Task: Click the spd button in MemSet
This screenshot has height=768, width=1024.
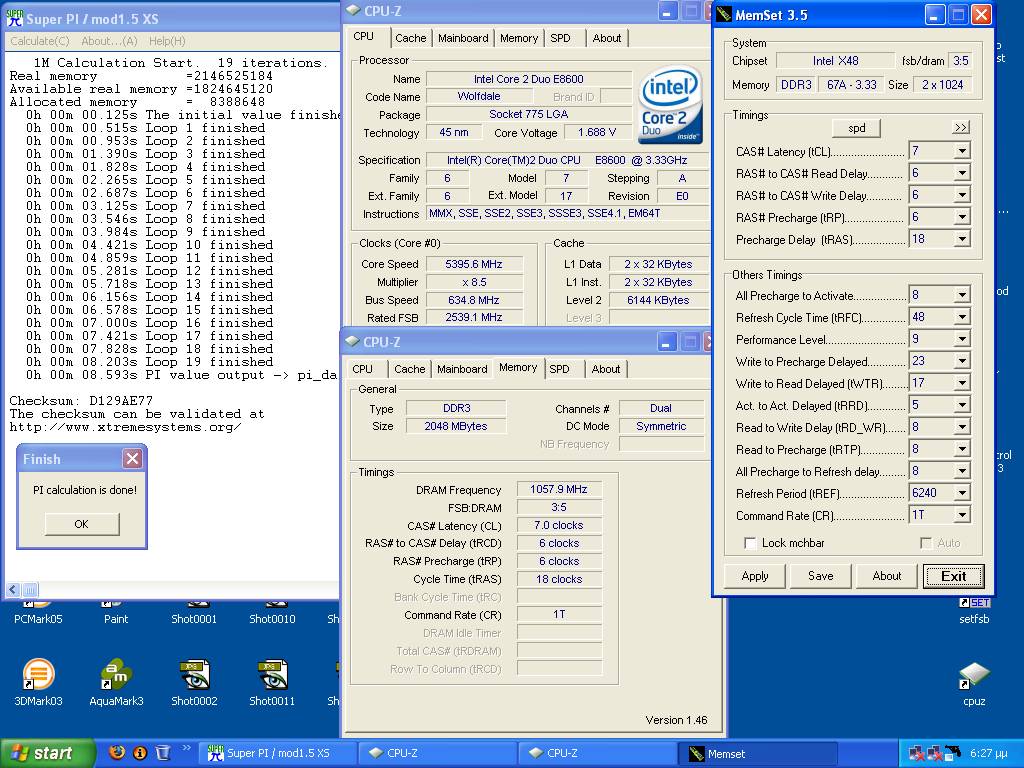Action: (856, 128)
